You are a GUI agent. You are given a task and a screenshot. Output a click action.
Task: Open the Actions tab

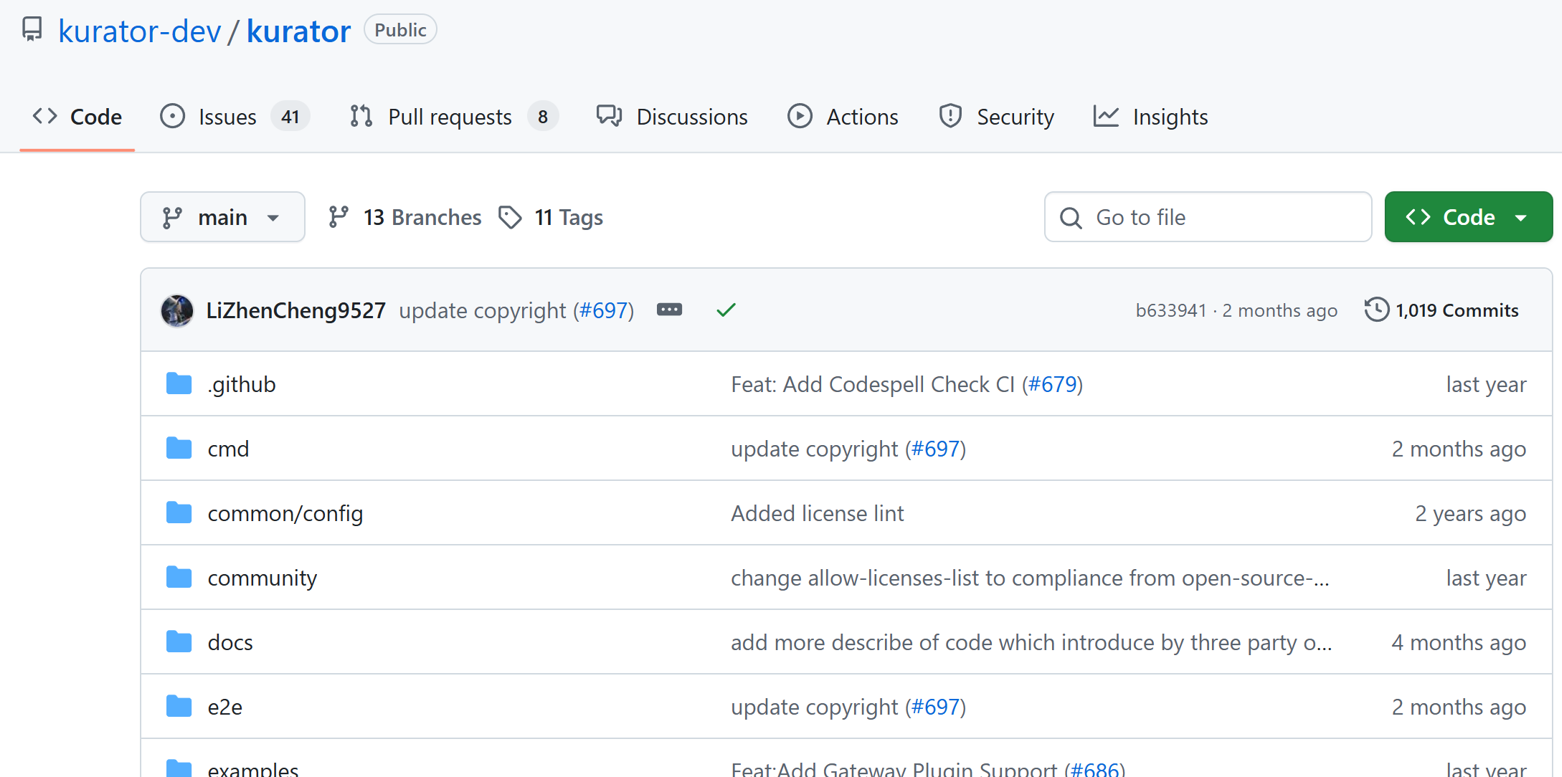[x=842, y=117]
